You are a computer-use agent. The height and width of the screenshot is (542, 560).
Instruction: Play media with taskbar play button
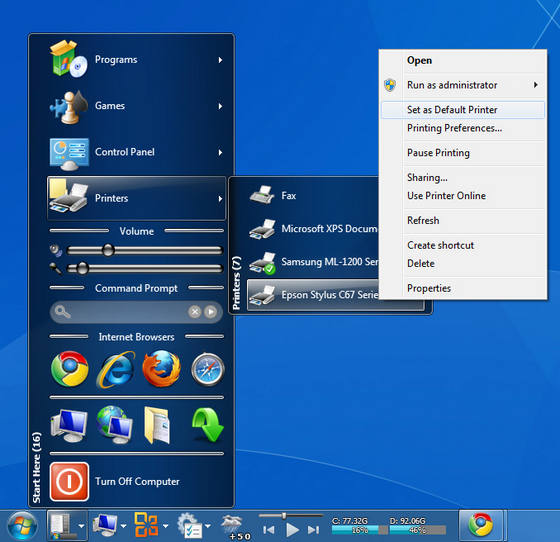(x=292, y=530)
